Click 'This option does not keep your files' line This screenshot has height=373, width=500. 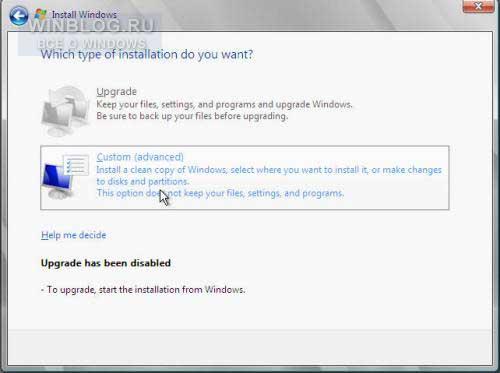pyautogui.click(x=220, y=193)
